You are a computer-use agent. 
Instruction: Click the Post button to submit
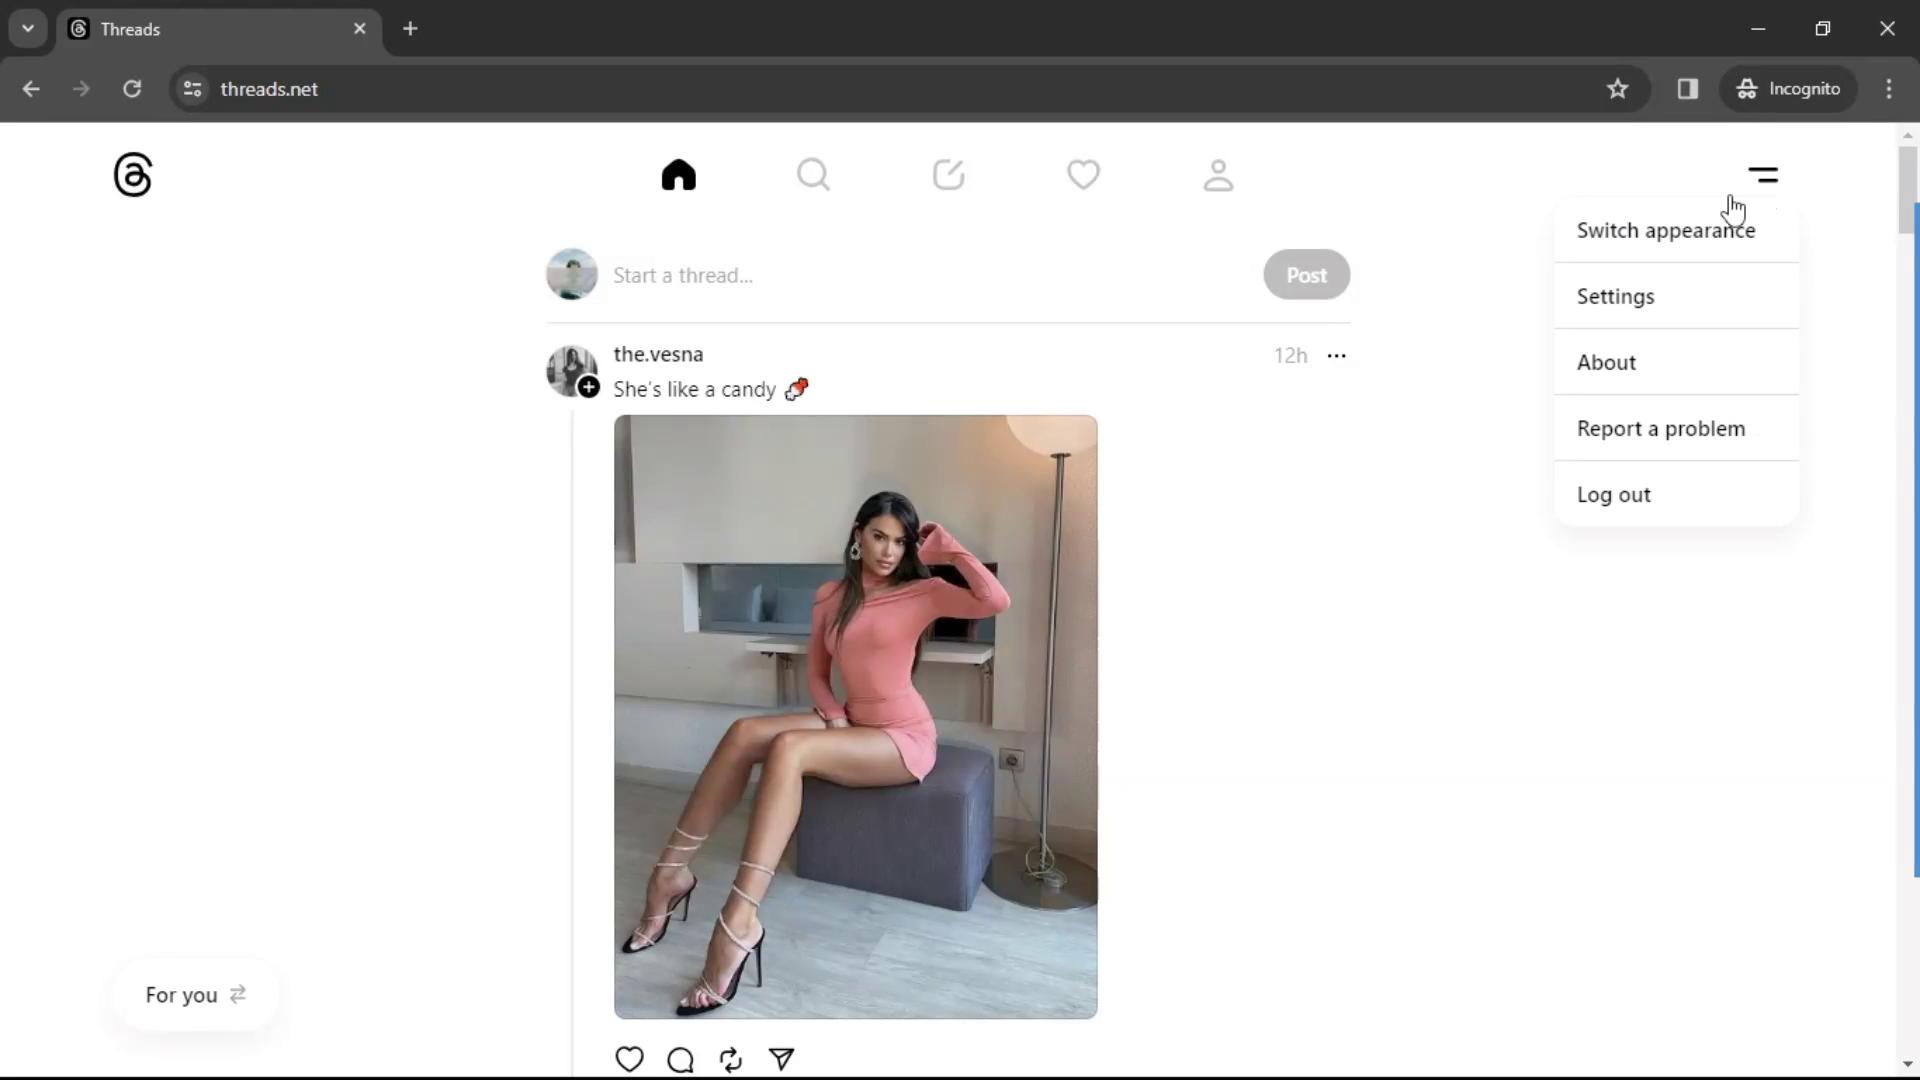1305,274
